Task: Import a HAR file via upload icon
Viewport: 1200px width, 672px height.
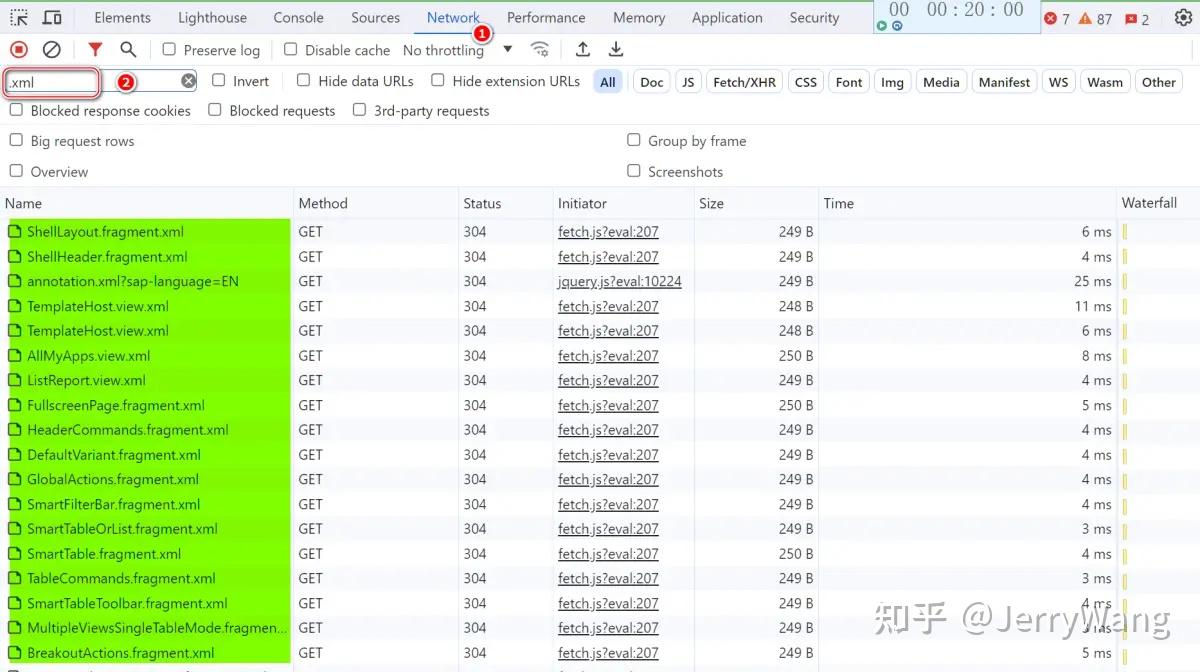Action: click(585, 48)
